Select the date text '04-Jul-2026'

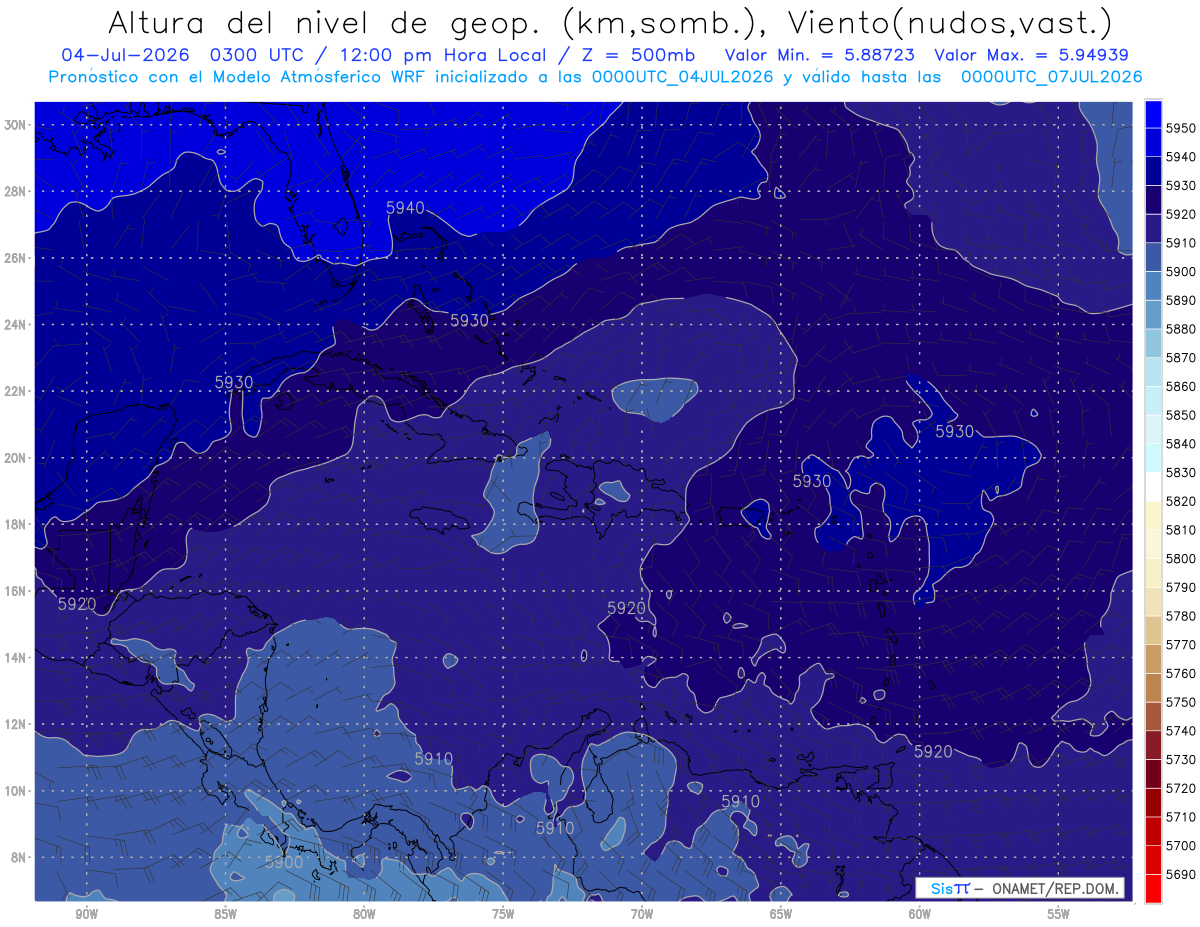point(125,55)
